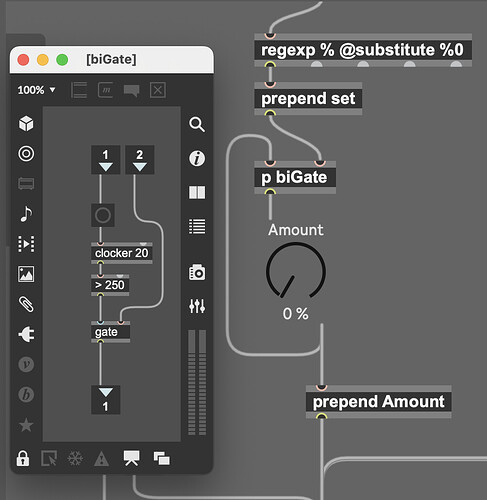This screenshot has height=500, width=487.
Task: Open the Objects cube browser icon
Action: coord(26,124)
